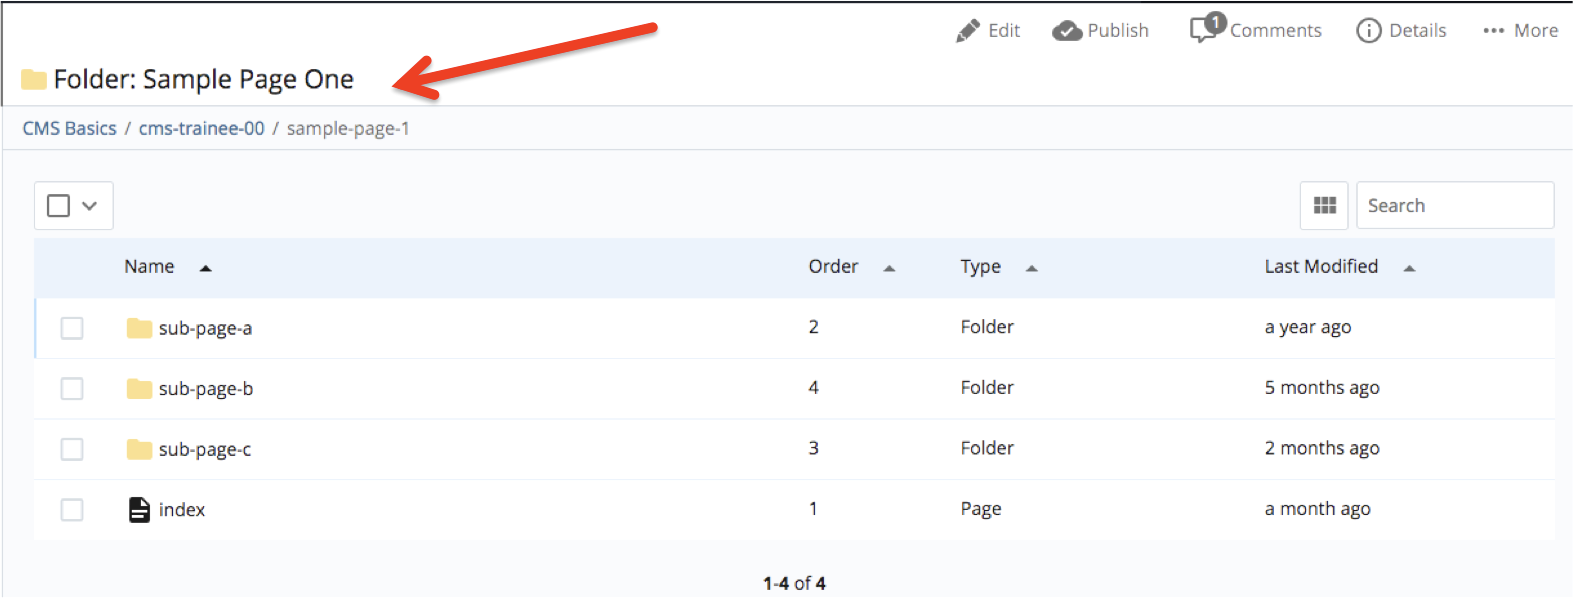Click in the Search field

pyautogui.click(x=1454, y=206)
